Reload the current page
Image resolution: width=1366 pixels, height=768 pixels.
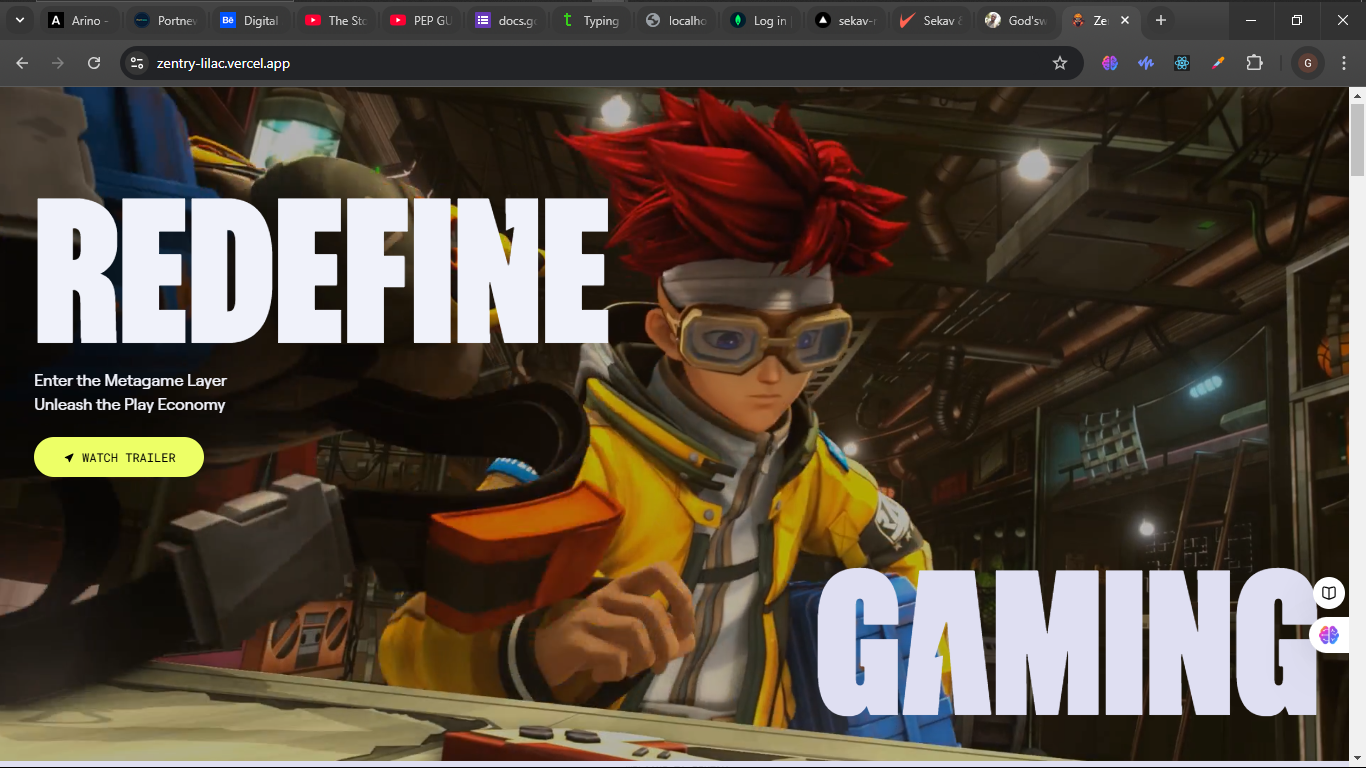(x=94, y=63)
